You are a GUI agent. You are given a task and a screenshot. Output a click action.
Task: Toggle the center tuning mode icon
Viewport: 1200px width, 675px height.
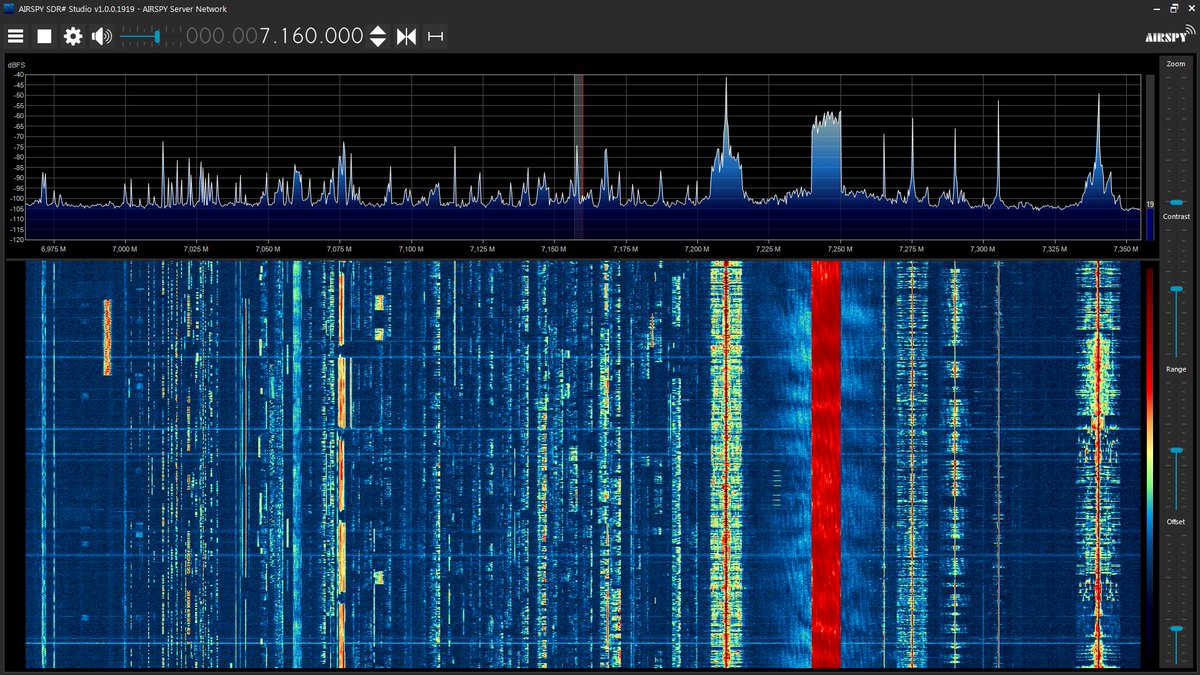[x=406, y=35]
